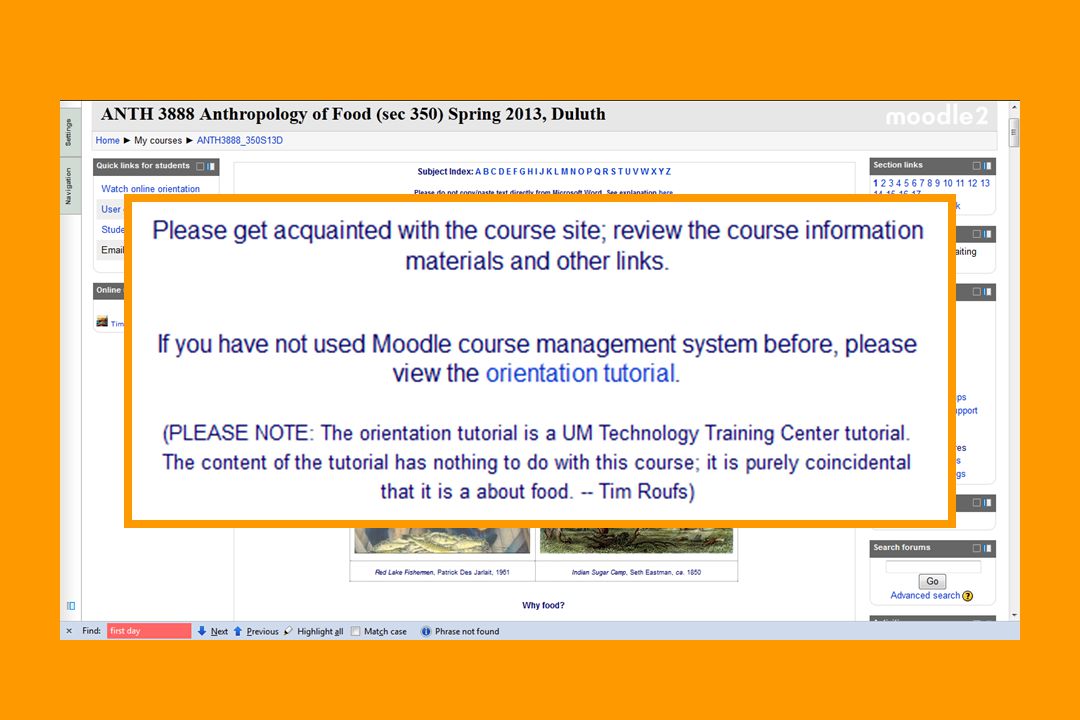Dock the Search forums block

click(x=988, y=548)
